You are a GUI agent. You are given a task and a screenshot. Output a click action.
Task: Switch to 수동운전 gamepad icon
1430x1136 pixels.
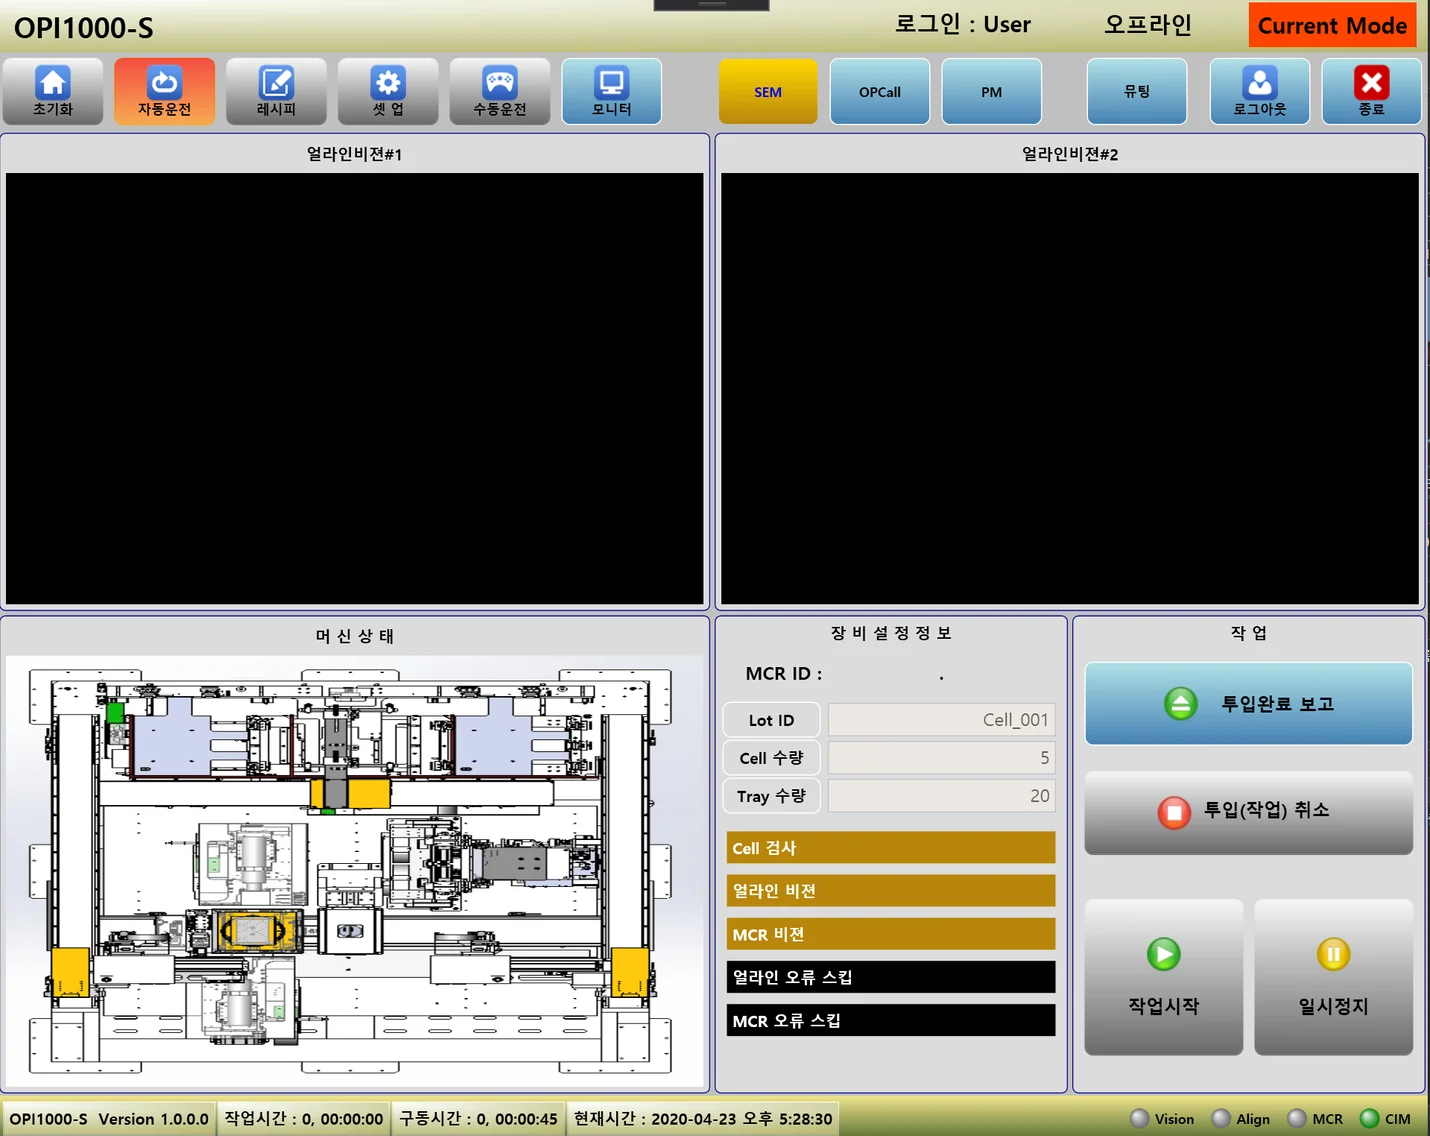(x=500, y=91)
